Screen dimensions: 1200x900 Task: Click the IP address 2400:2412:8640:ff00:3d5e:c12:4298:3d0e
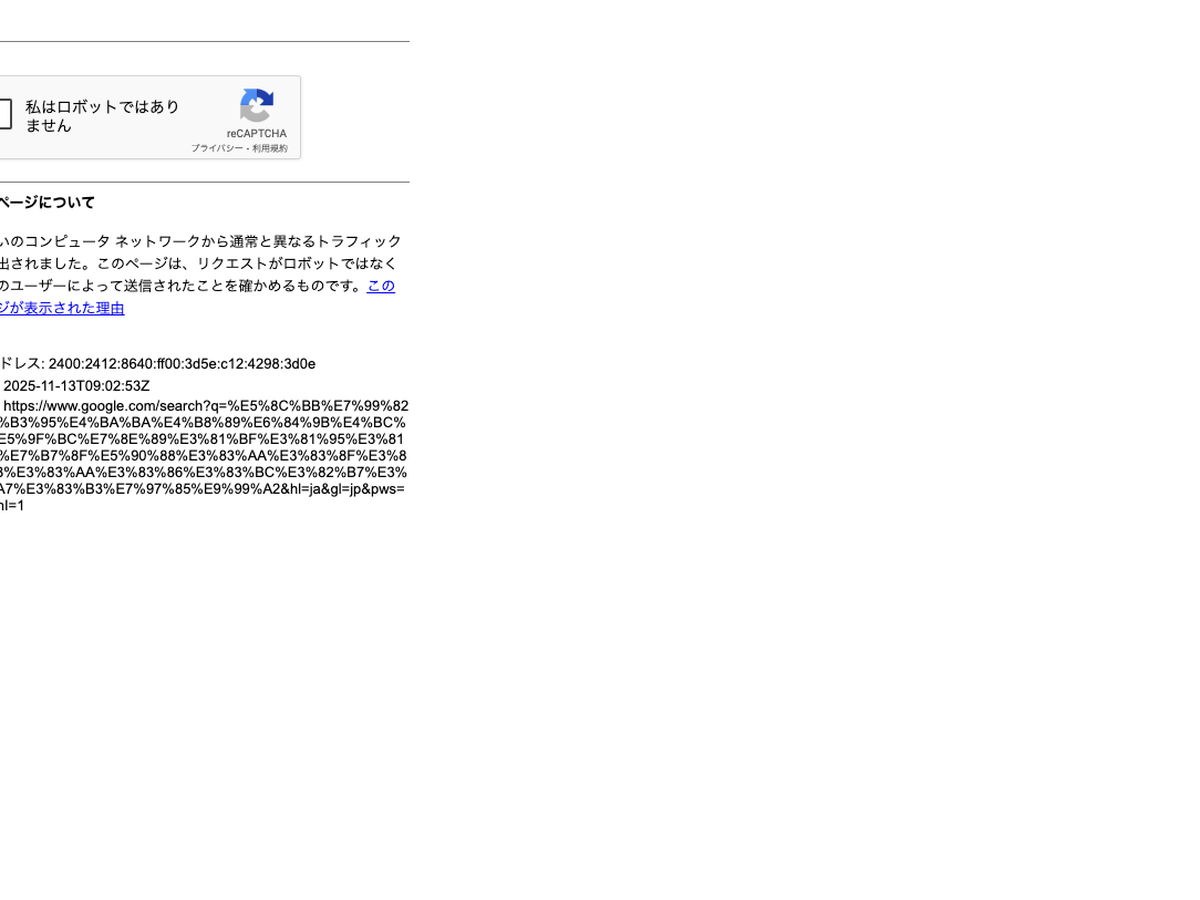[182, 364]
